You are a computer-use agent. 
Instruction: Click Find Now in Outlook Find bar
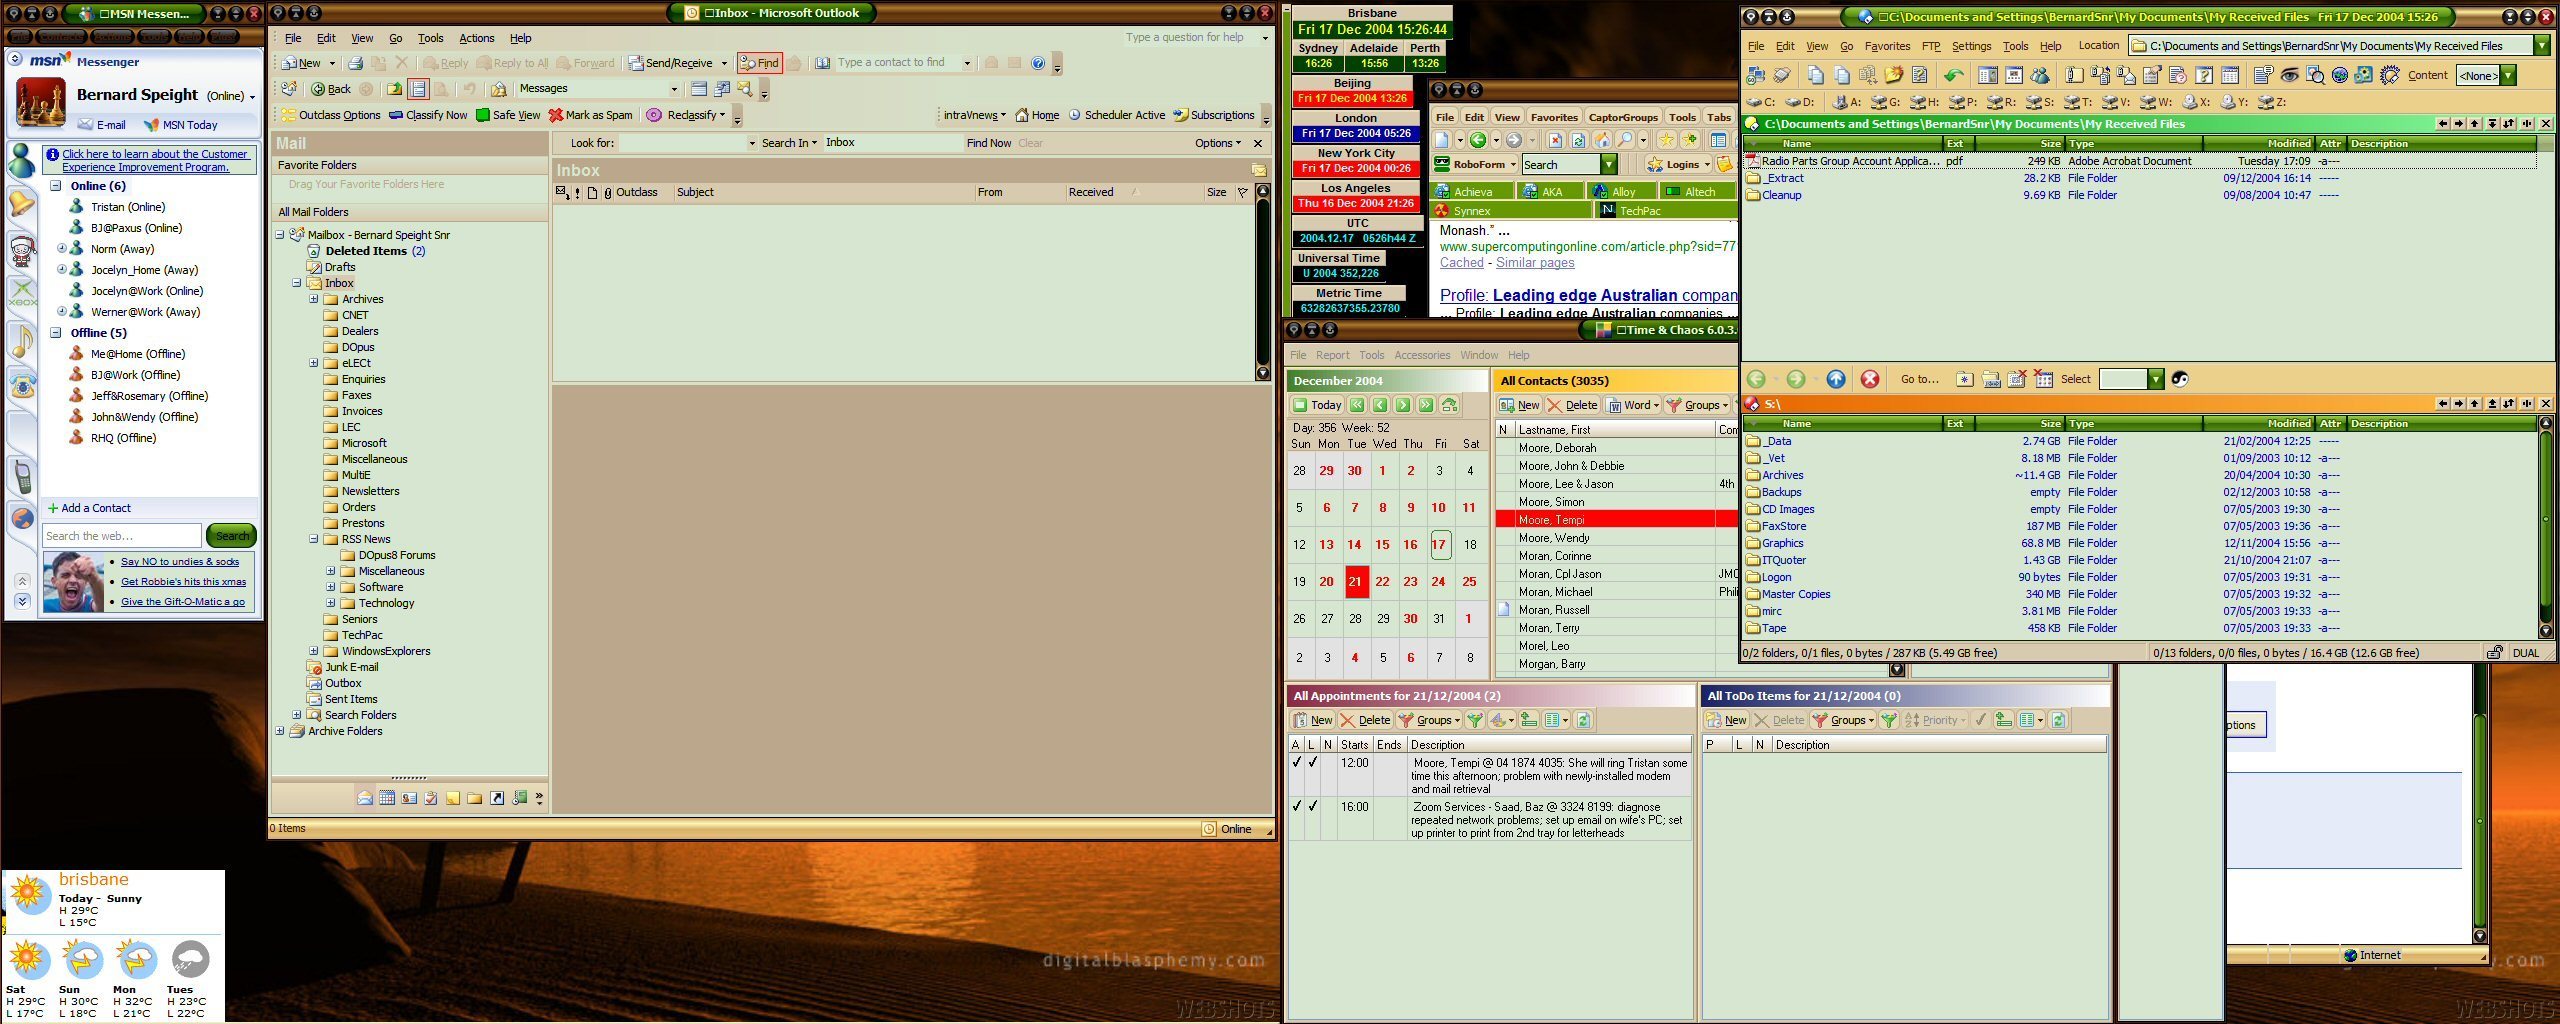pyautogui.click(x=988, y=143)
